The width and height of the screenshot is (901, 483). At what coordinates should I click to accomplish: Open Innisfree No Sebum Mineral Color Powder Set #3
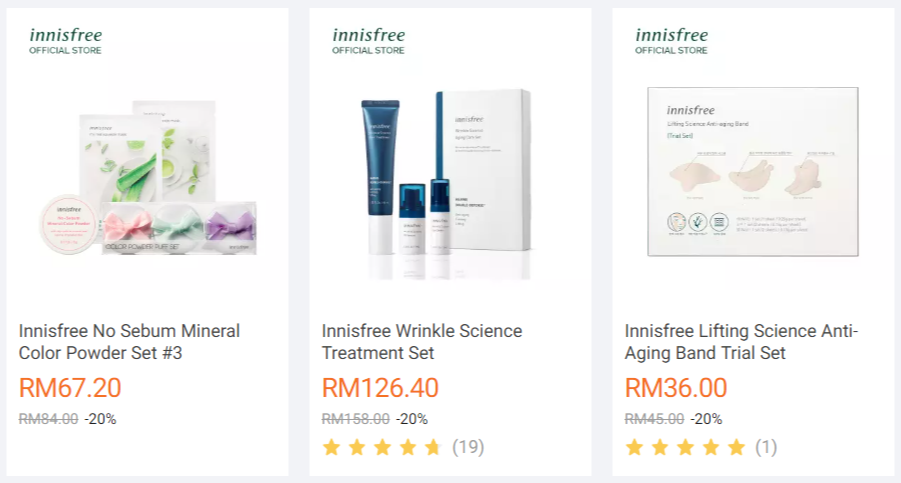pyautogui.click(x=129, y=342)
